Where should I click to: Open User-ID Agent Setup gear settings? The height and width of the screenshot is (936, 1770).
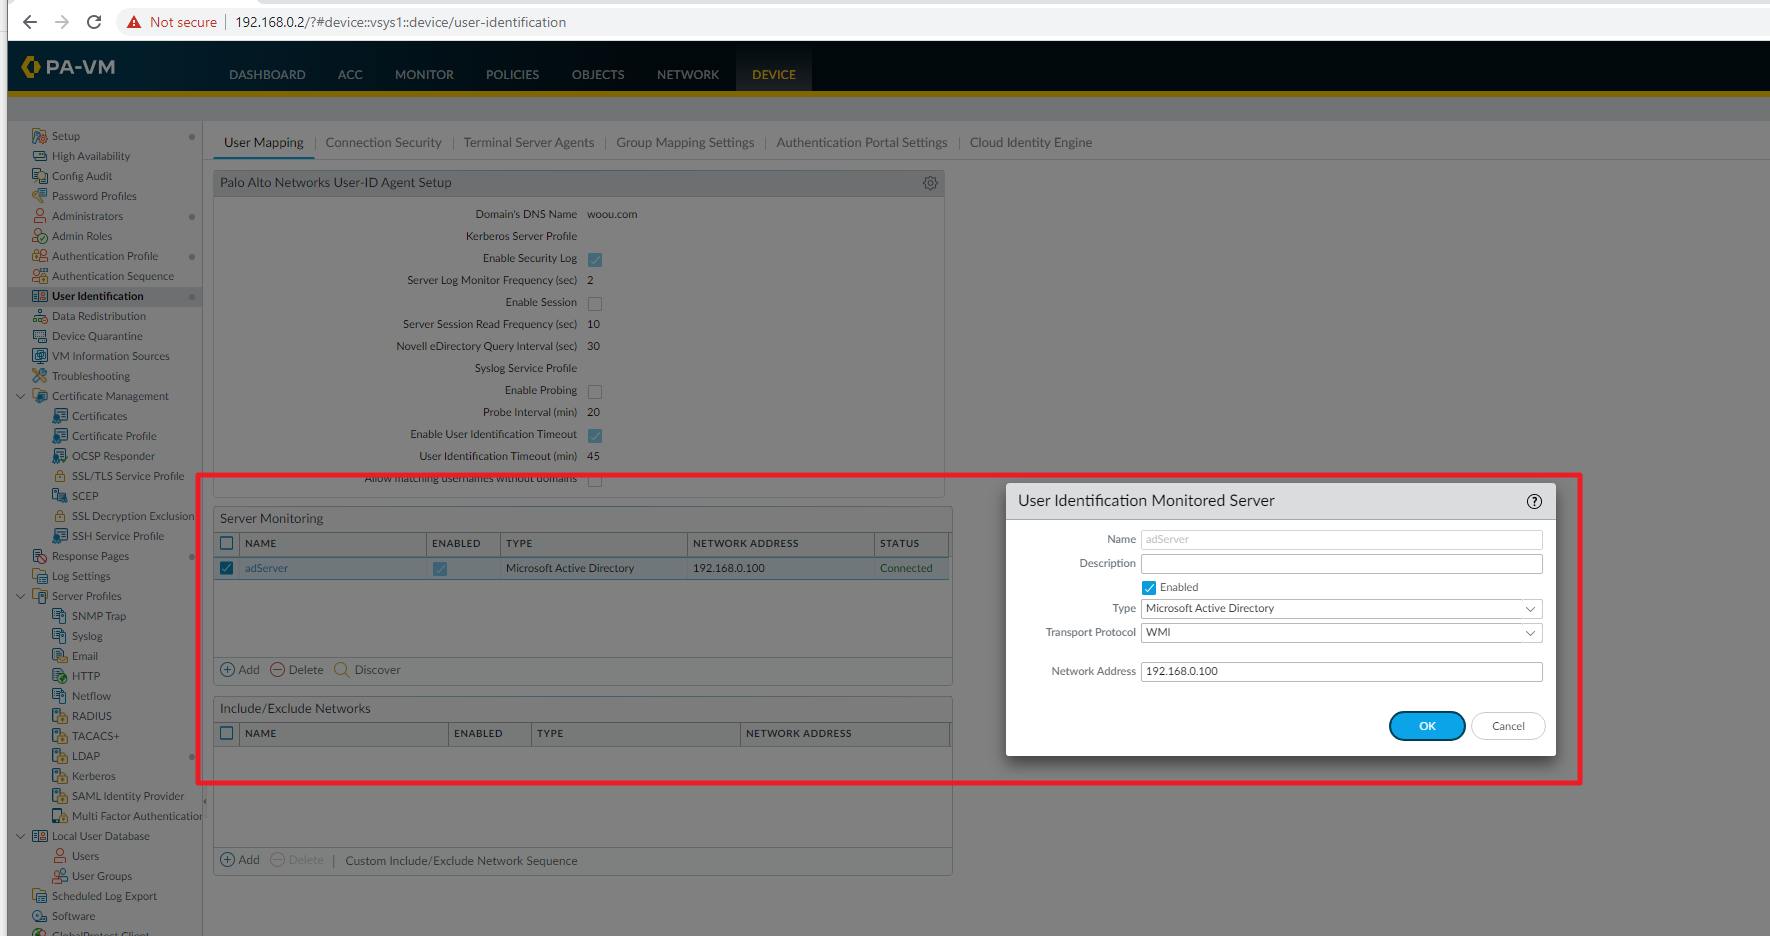(x=930, y=183)
